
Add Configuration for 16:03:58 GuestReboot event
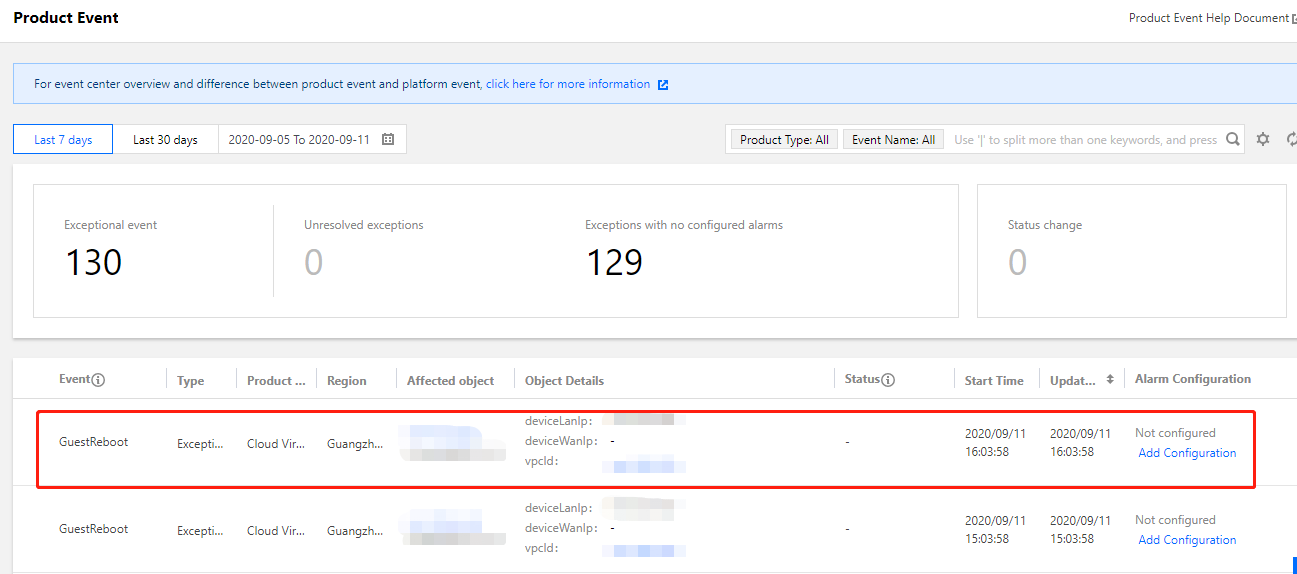click(1187, 453)
